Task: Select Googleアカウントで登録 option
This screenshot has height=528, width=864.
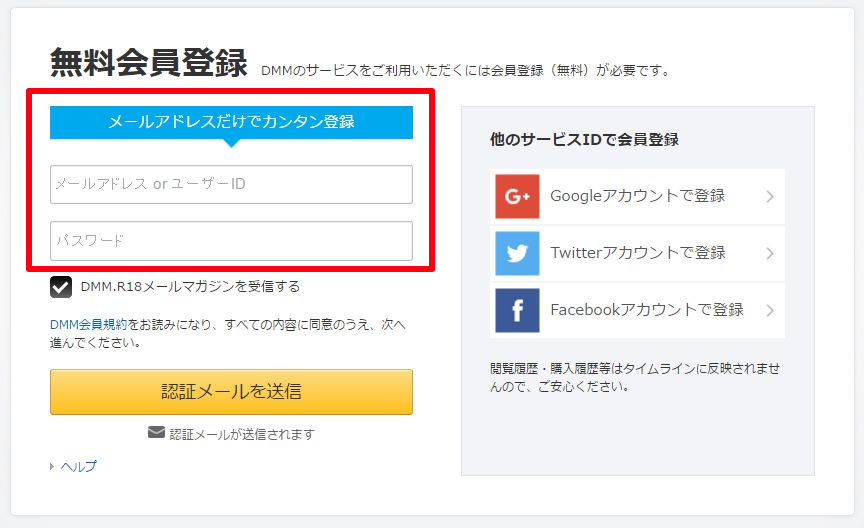Action: point(638,196)
